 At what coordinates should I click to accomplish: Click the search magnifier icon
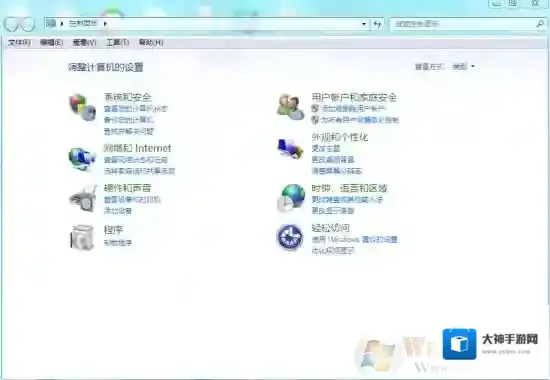click(x=540, y=24)
